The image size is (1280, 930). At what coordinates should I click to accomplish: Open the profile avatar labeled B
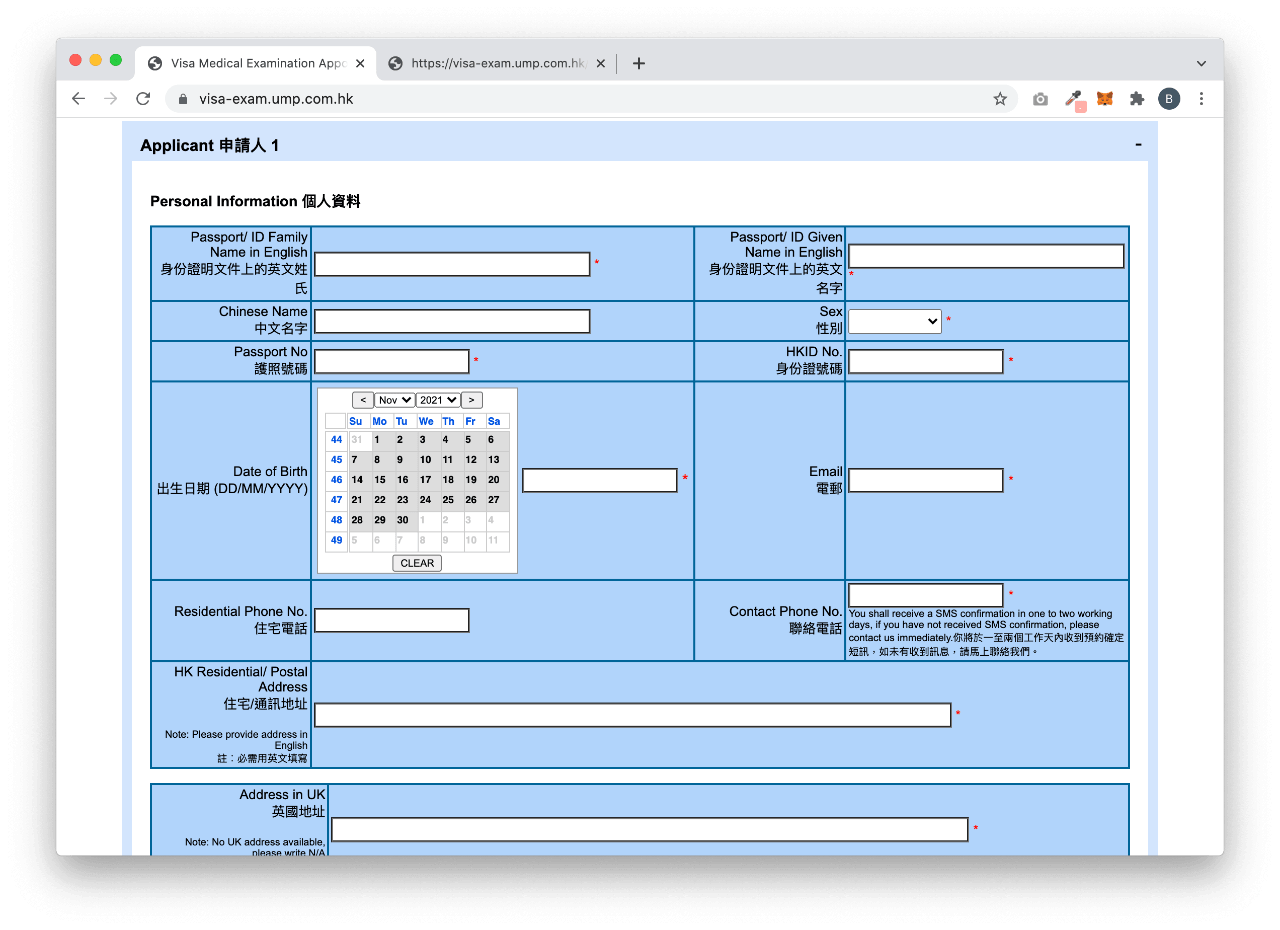[1169, 99]
